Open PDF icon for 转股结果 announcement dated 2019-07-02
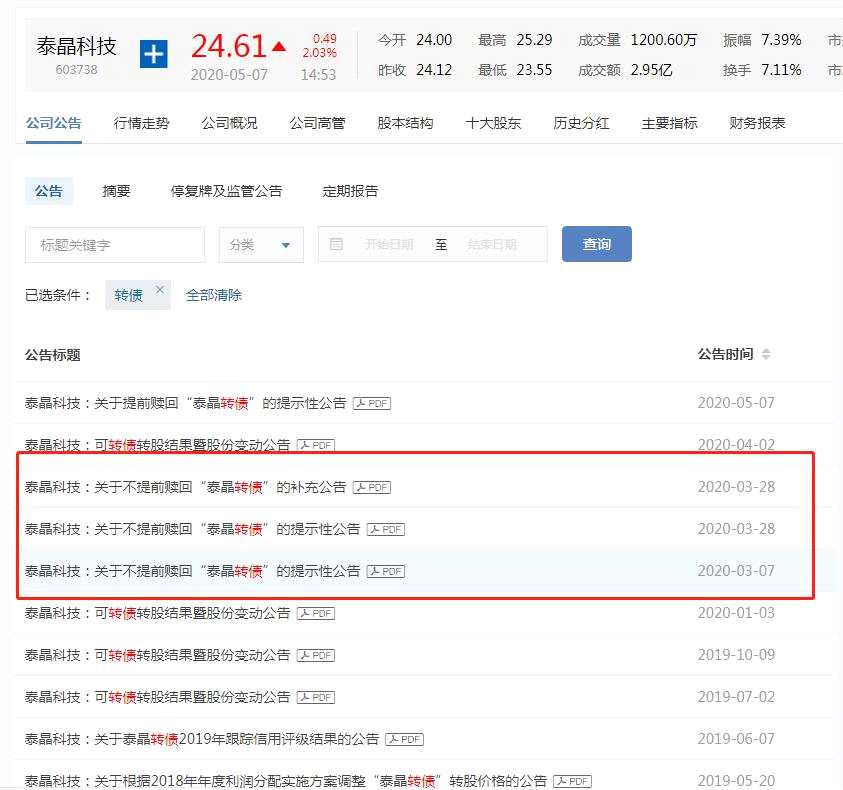The image size is (843, 790). pyautogui.click(x=316, y=697)
